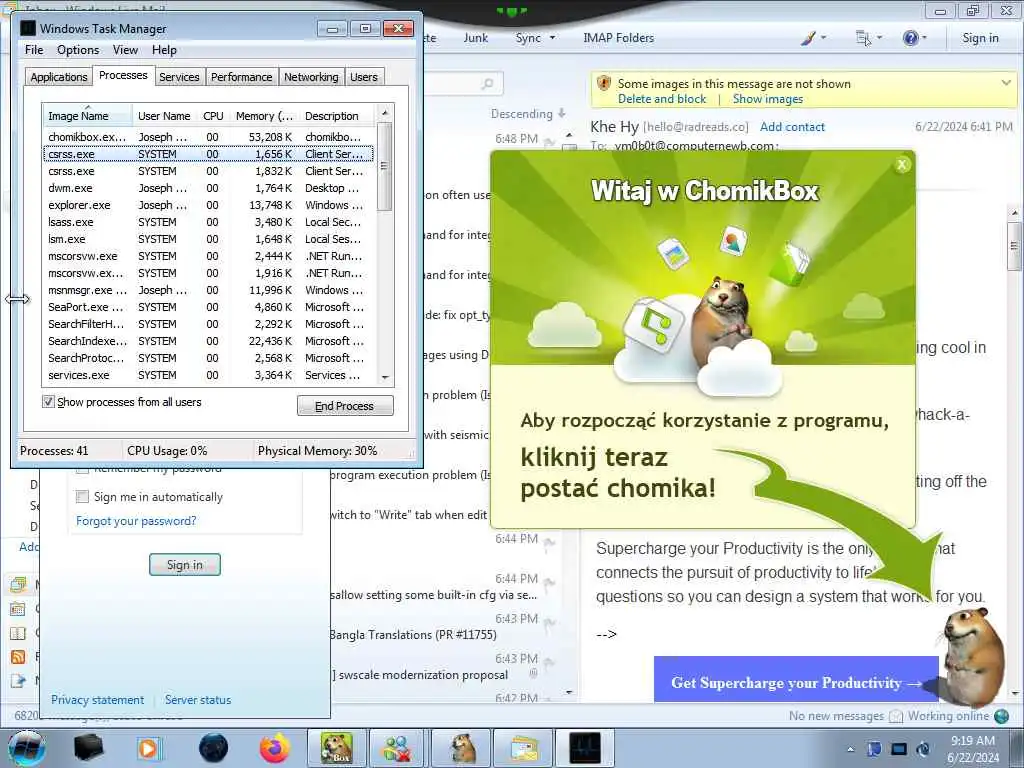1024x768 pixels.
Task: Switch to Networking tab
Action: (x=311, y=77)
